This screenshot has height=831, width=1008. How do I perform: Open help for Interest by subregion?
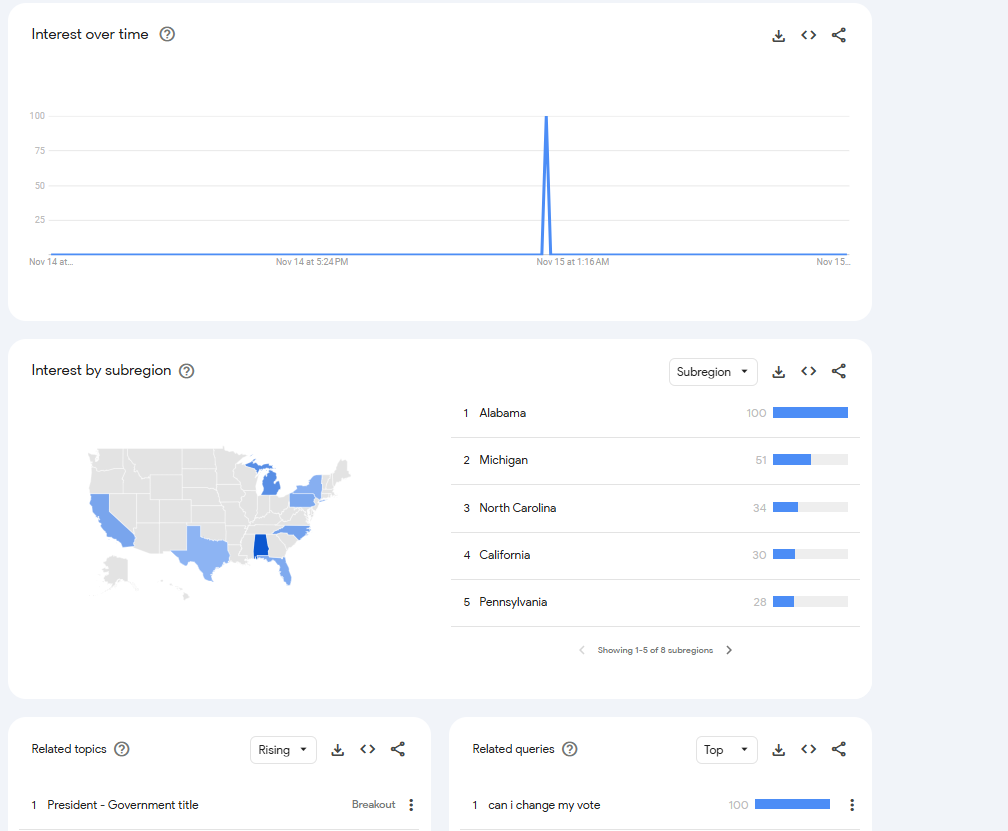coord(186,371)
